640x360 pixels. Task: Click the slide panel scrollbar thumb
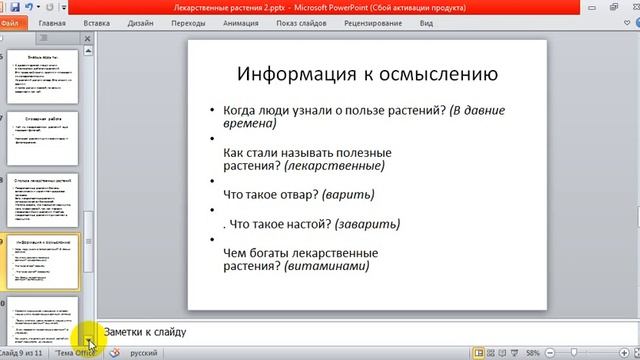point(88,241)
